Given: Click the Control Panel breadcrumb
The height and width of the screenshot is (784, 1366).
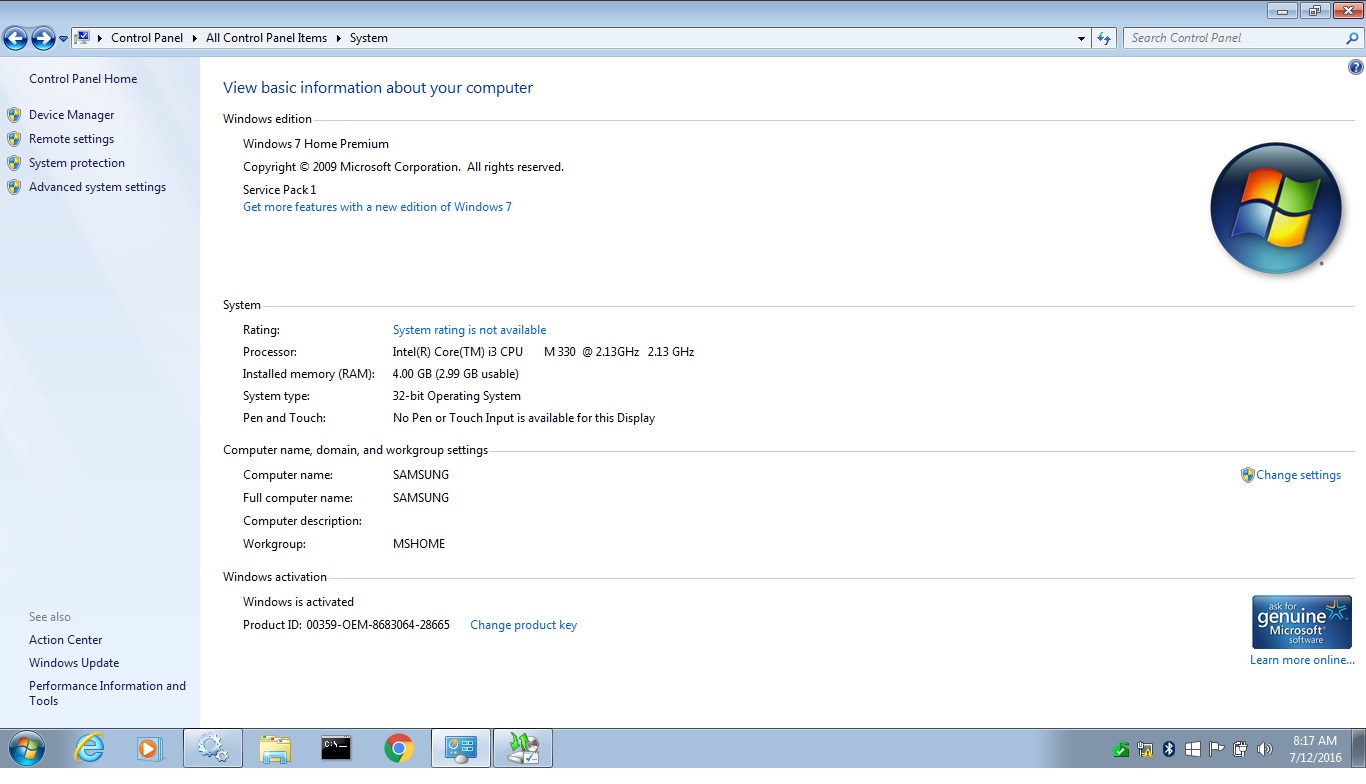Looking at the screenshot, I should [x=147, y=38].
